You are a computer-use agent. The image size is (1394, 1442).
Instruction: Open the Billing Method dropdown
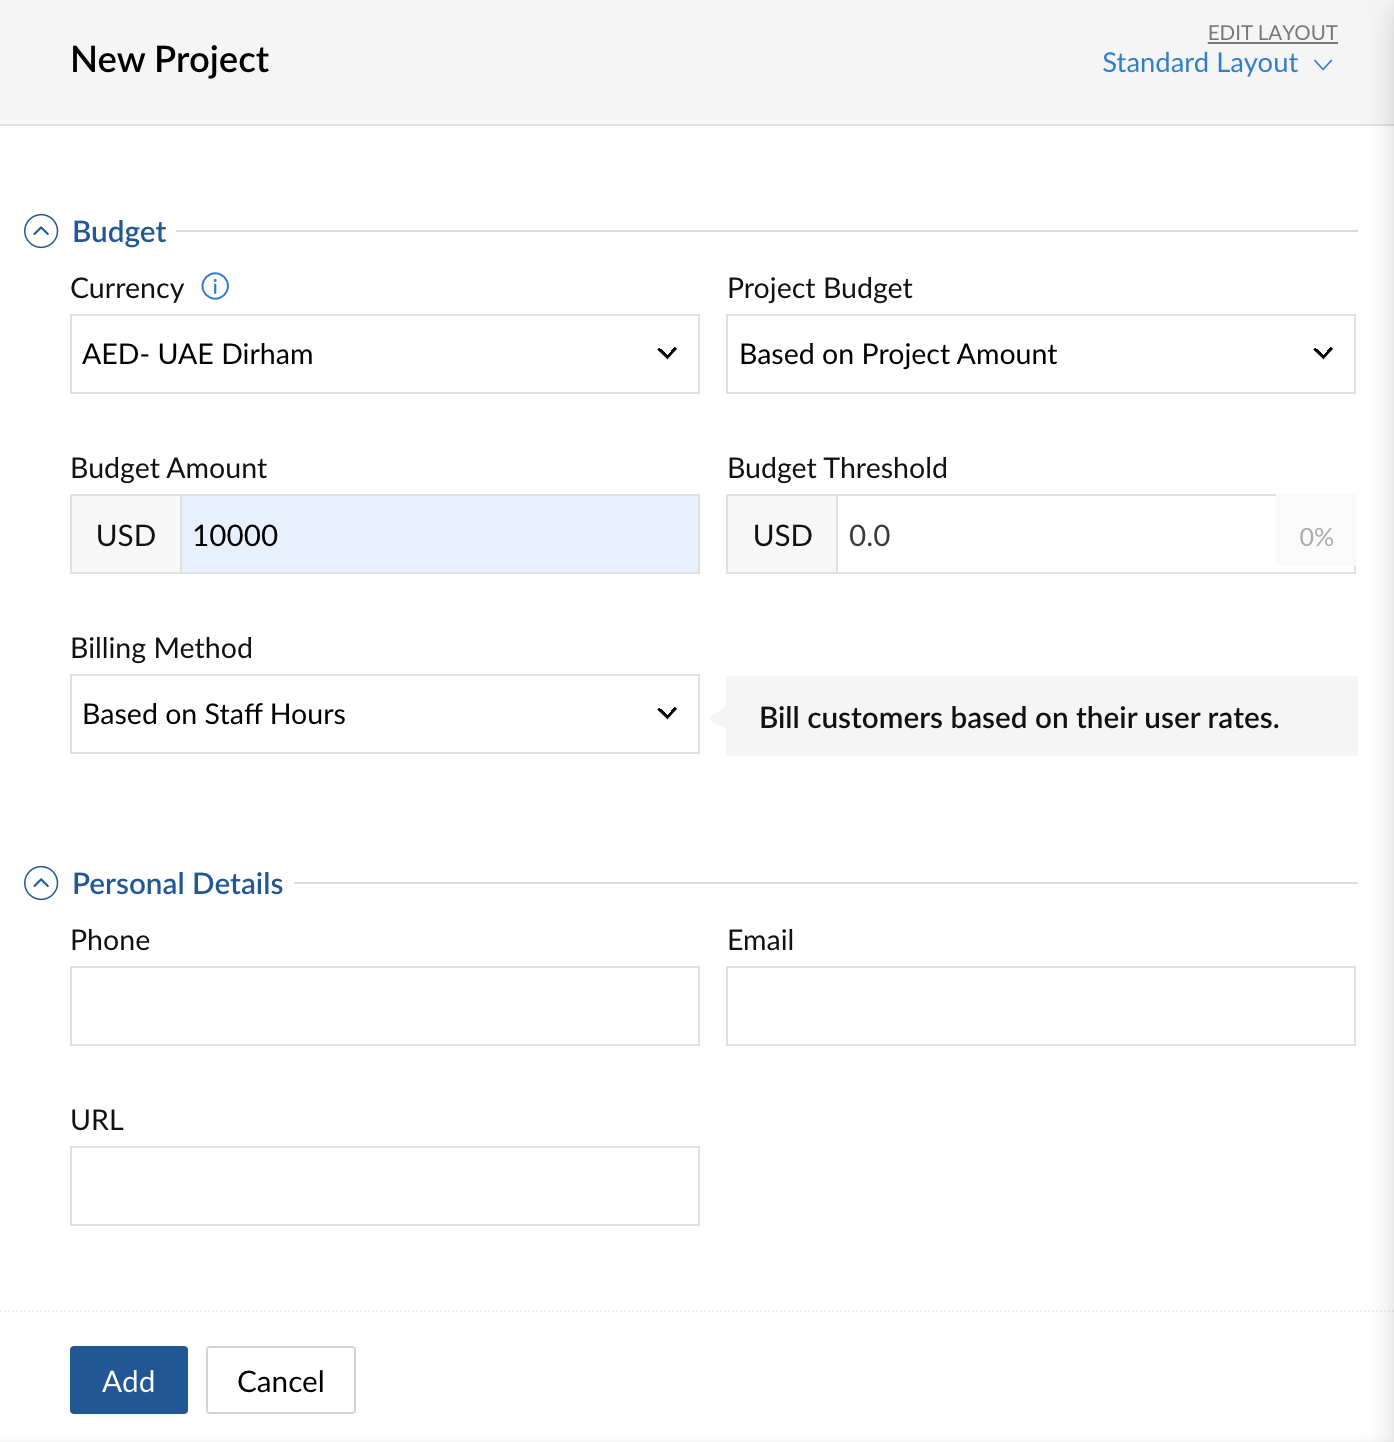point(385,714)
